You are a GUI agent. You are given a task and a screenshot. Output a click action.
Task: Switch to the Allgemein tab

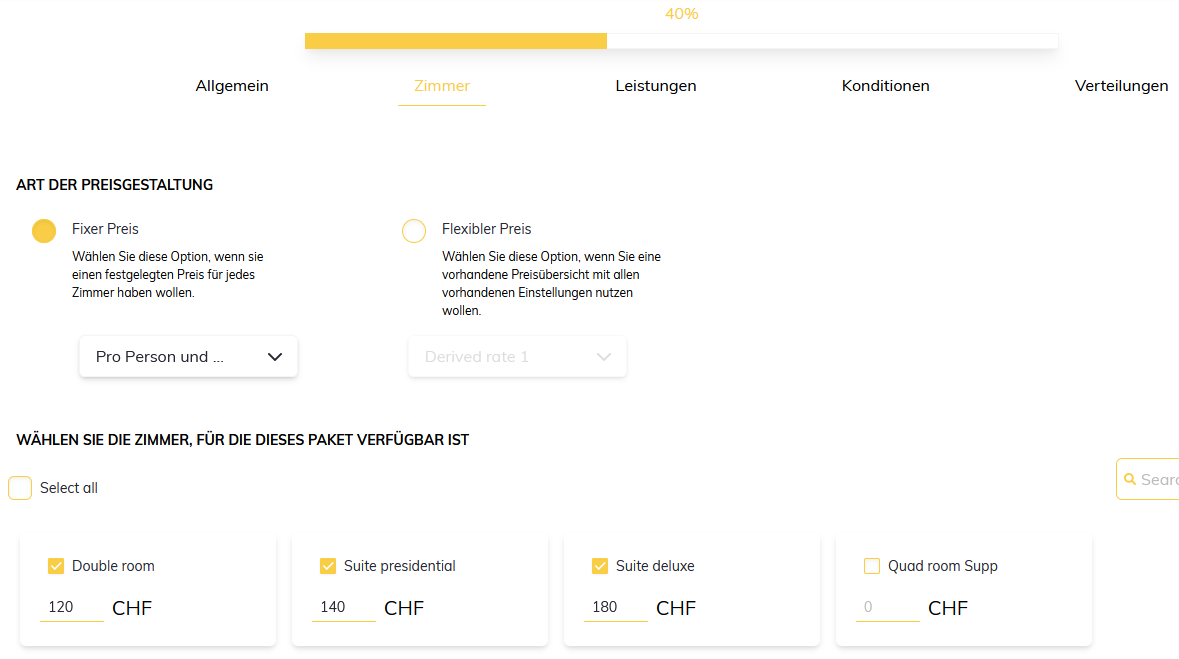coord(232,86)
